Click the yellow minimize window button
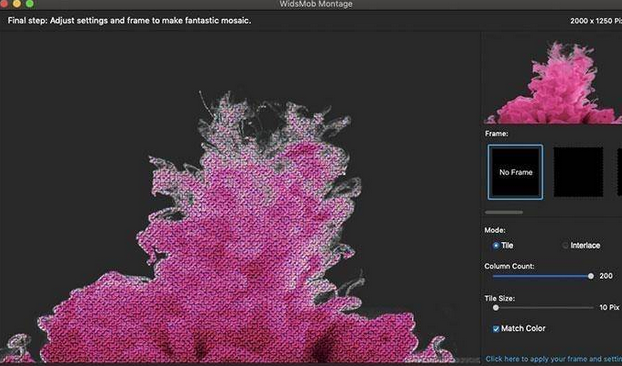This screenshot has width=622, height=366. 17,4
